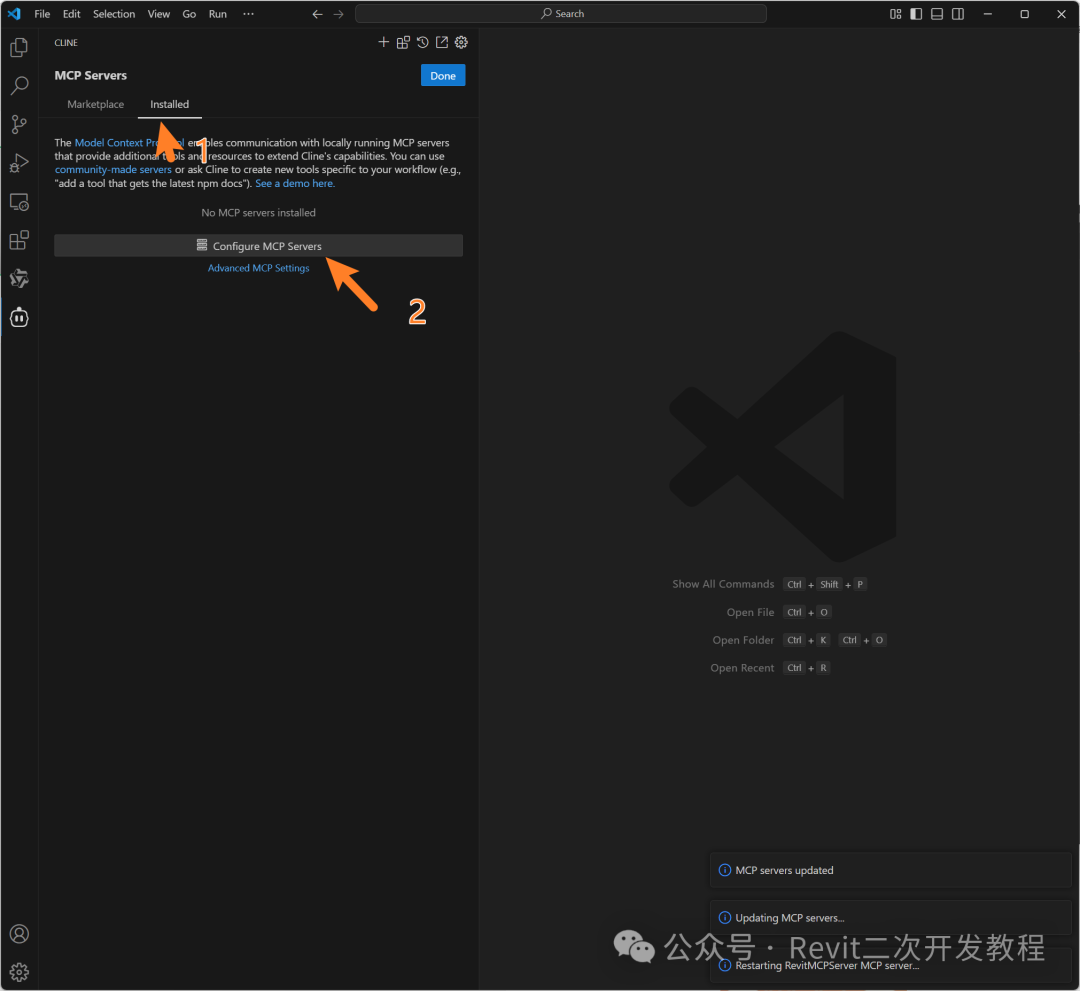Open the Search view in activity bar

click(19, 85)
